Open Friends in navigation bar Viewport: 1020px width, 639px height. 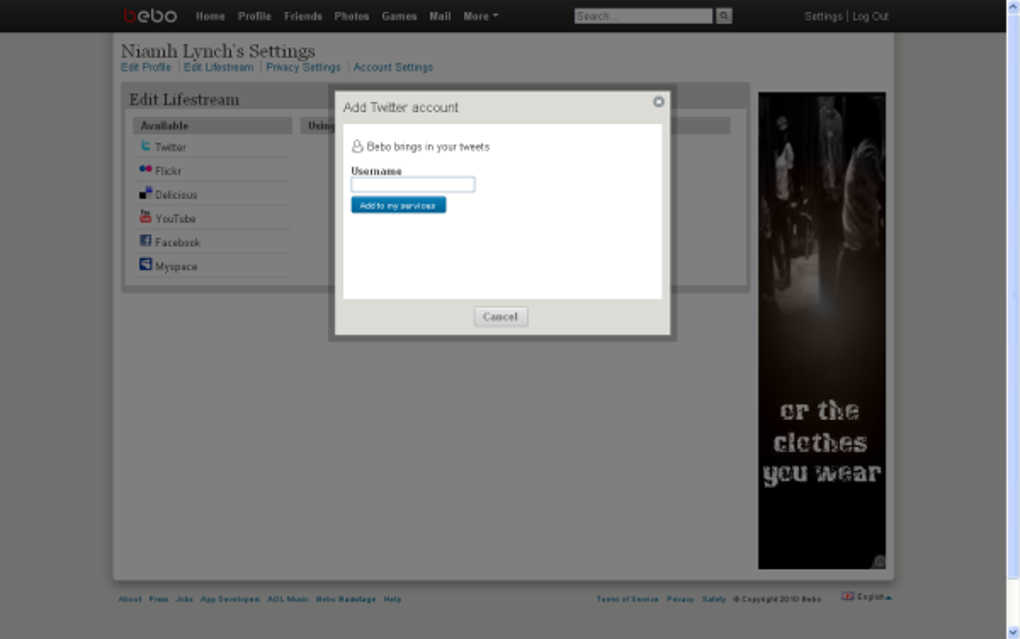click(303, 16)
